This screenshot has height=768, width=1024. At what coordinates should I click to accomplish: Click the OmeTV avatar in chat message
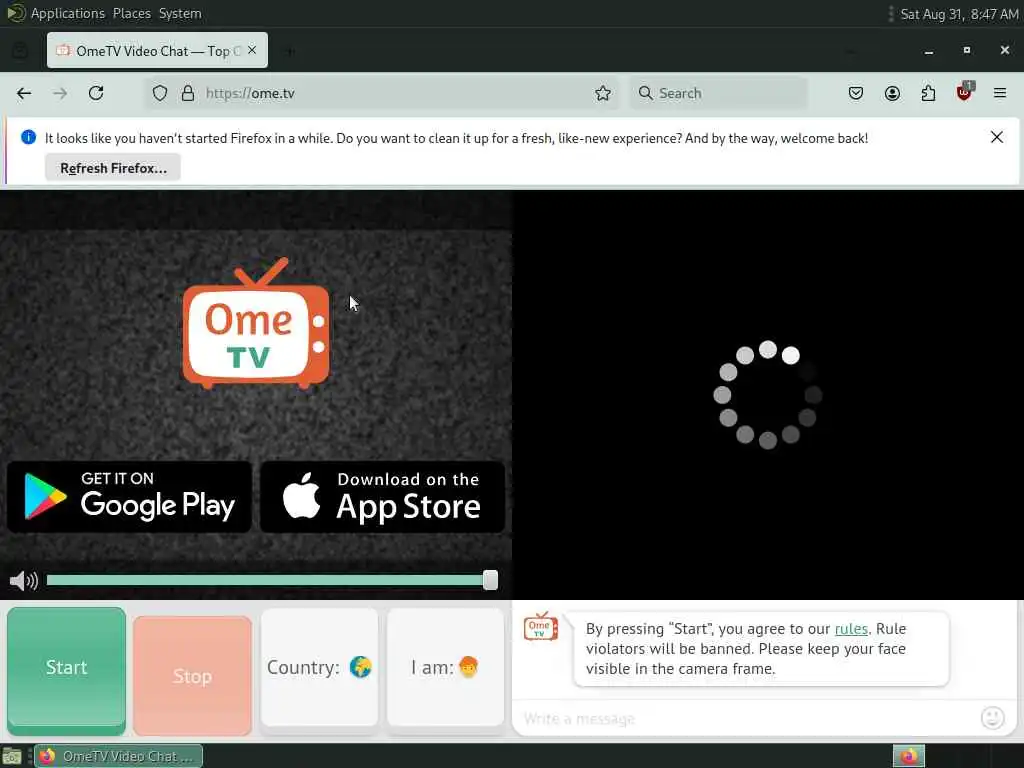coord(541,626)
